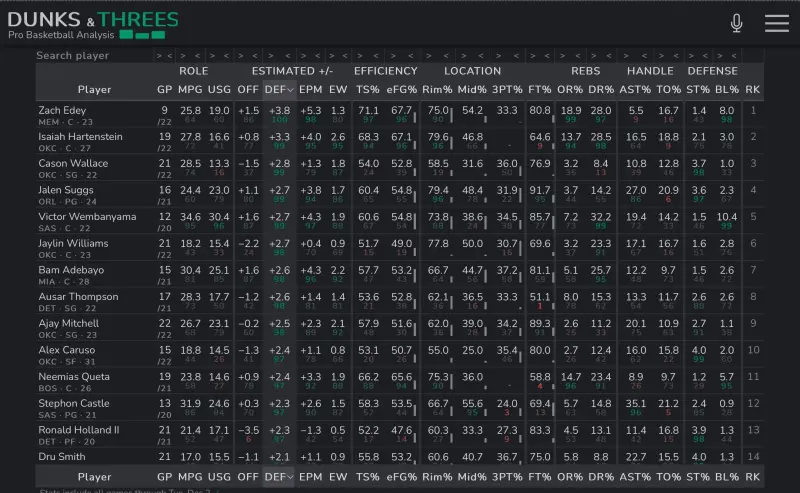Sort by MPG column in top header

190,89
